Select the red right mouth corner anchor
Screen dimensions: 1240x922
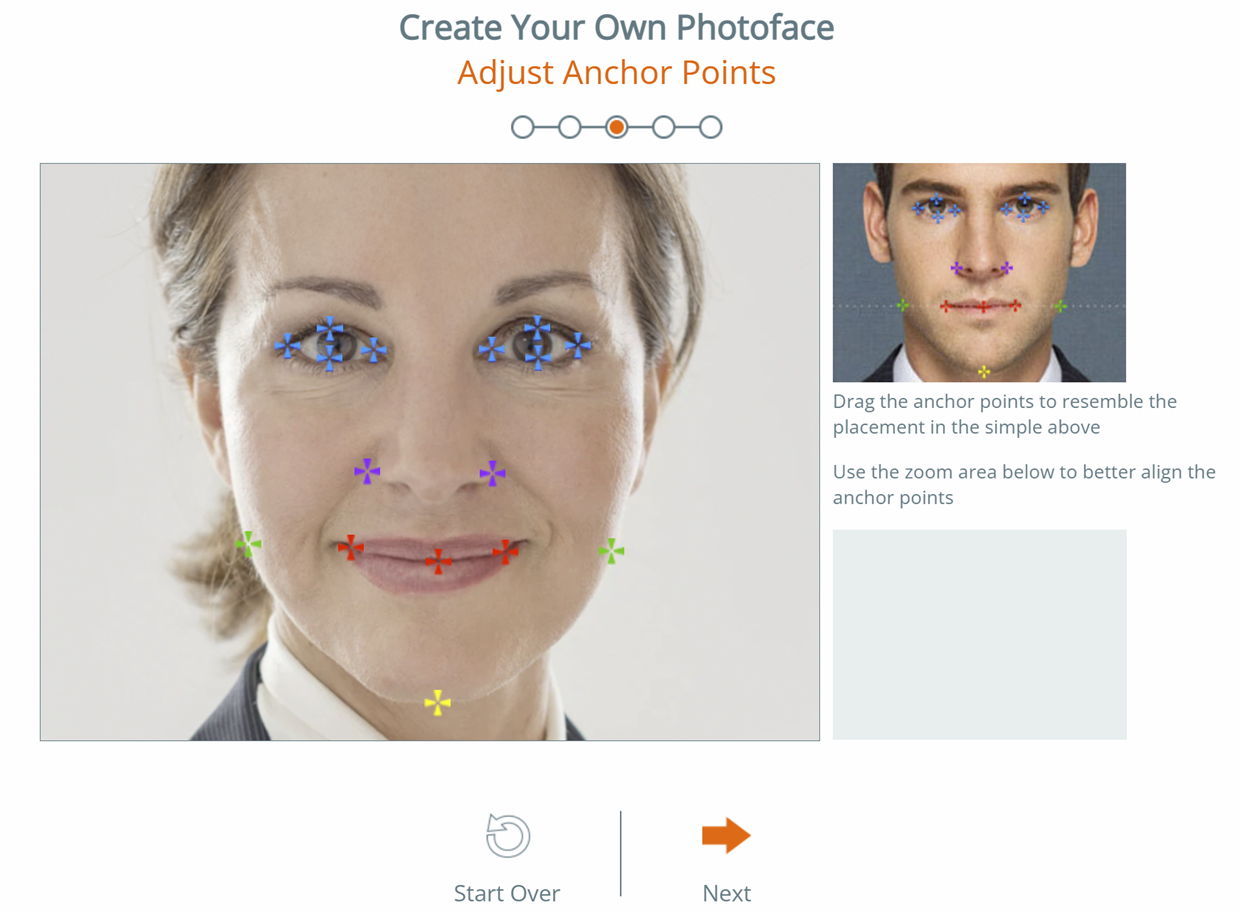pos(506,551)
